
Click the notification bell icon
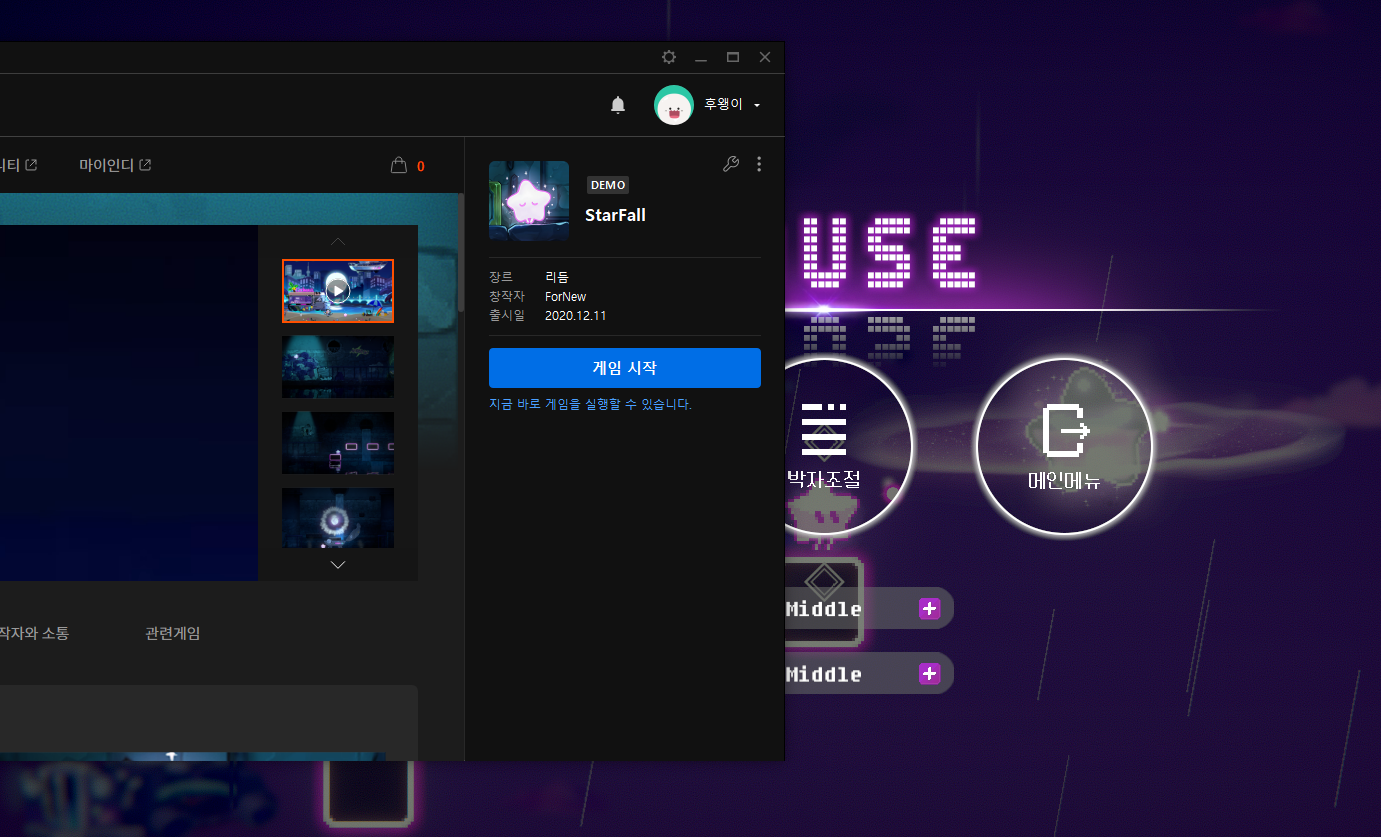coord(618,105)
